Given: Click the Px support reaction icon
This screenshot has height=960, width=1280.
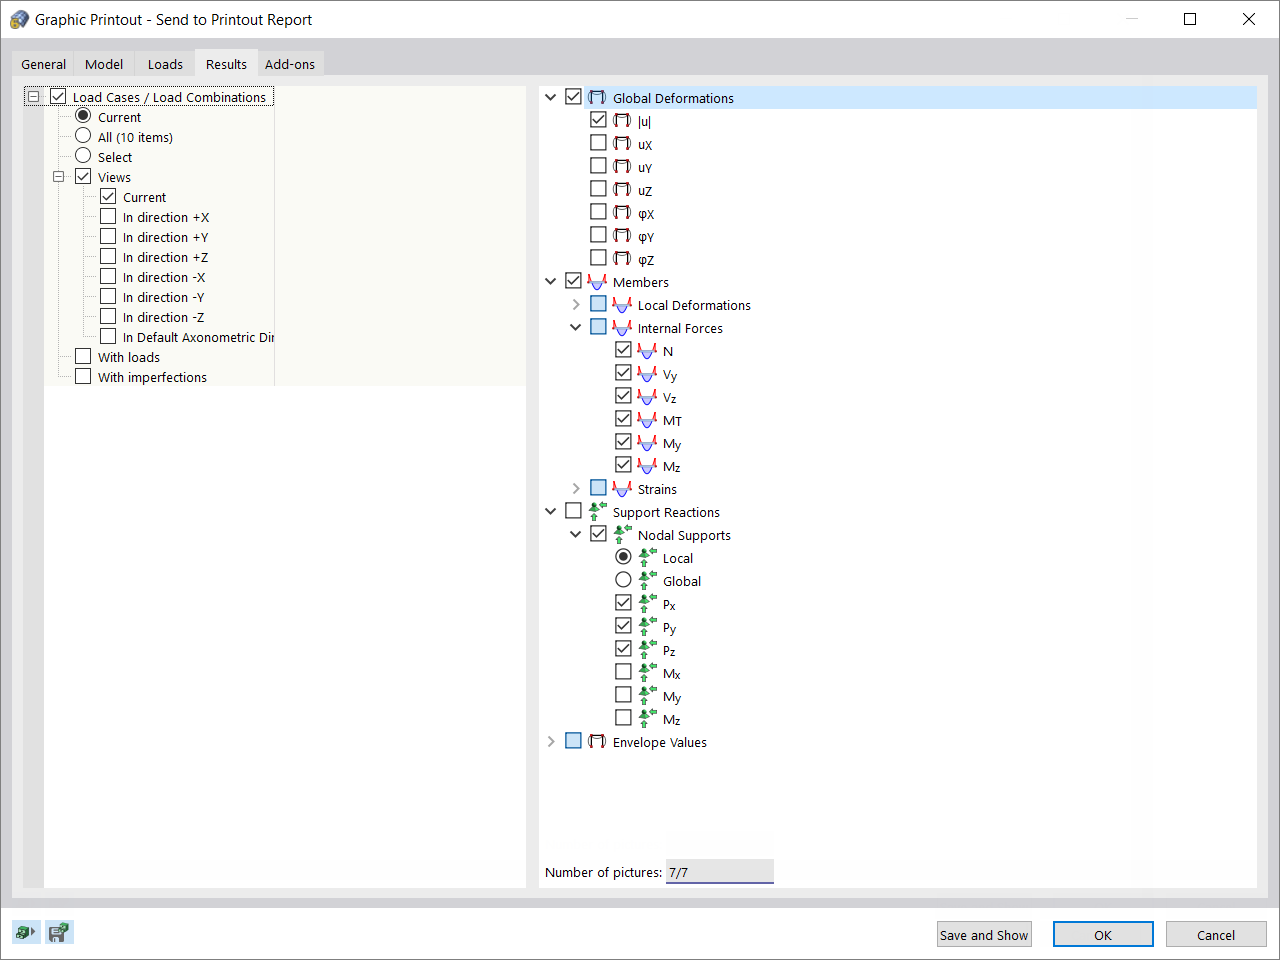Looking at the screenshot, I should 647,603.
